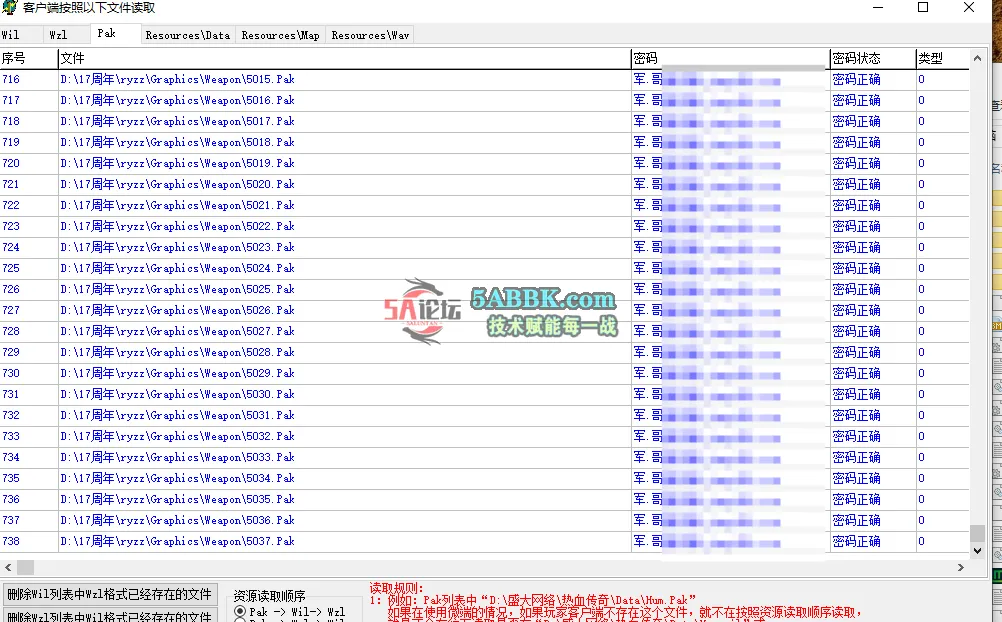Click sequence number 732
This screenshot has width=1002, height=622.
point(11,416)
